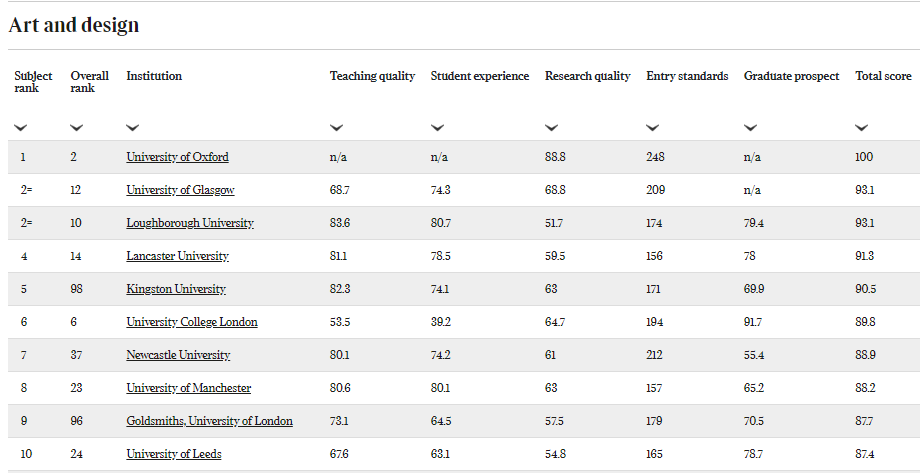Screen dimensions: 923x473
Task: Click the chevron below the Institution header
Action: (132, 128)
